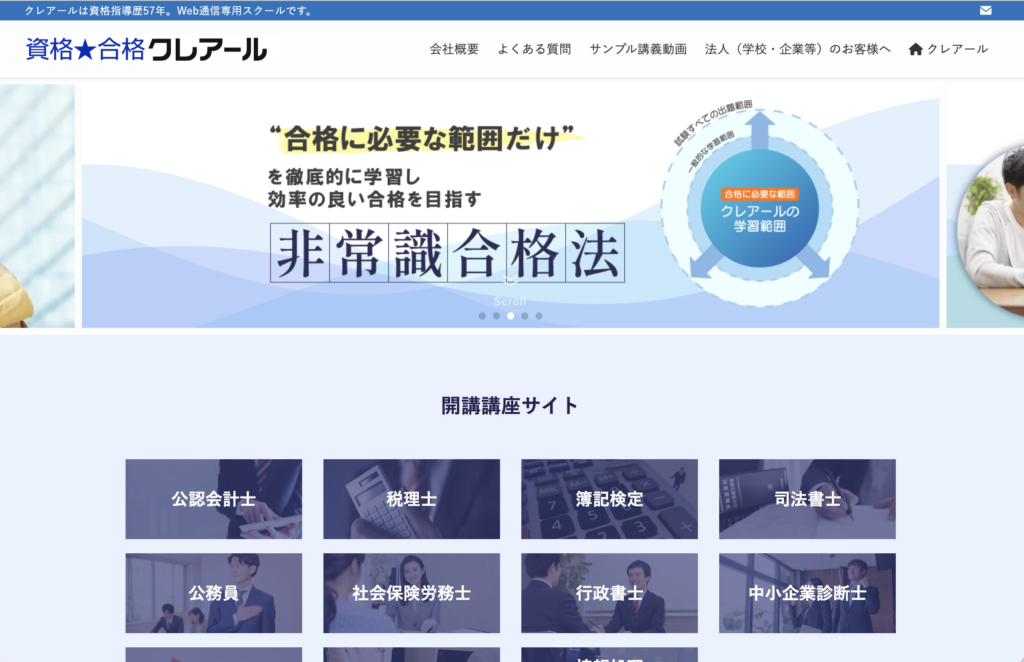Open the 司法書士 course tile
This screenshot has height=662, width=1024.
click(807, 499)
